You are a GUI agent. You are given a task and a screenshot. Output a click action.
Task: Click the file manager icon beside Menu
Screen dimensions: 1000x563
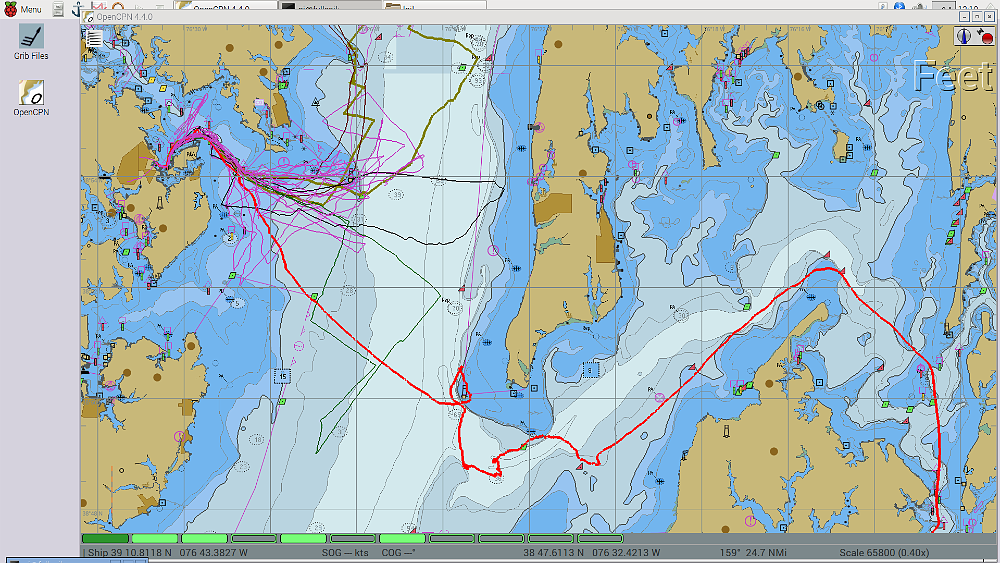57,8
